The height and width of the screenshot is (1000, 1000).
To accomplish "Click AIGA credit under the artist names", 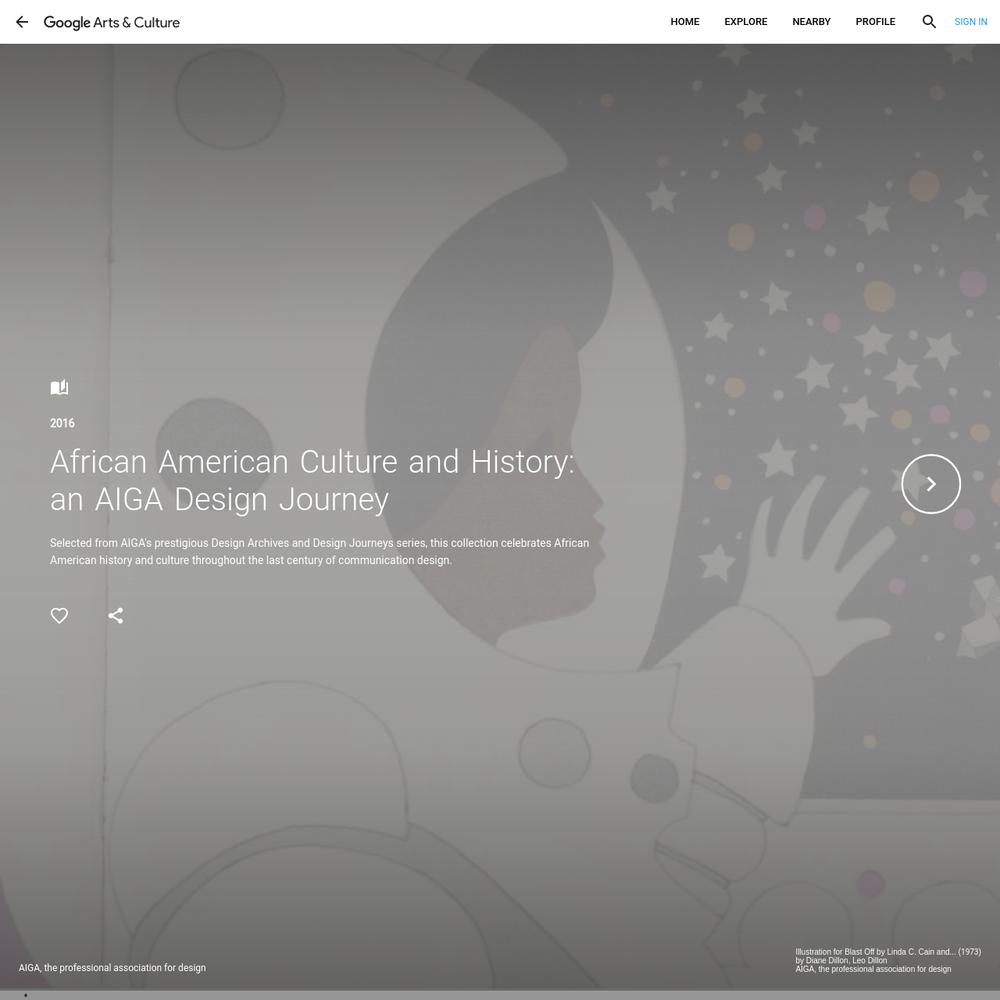I will click(873, 969).
